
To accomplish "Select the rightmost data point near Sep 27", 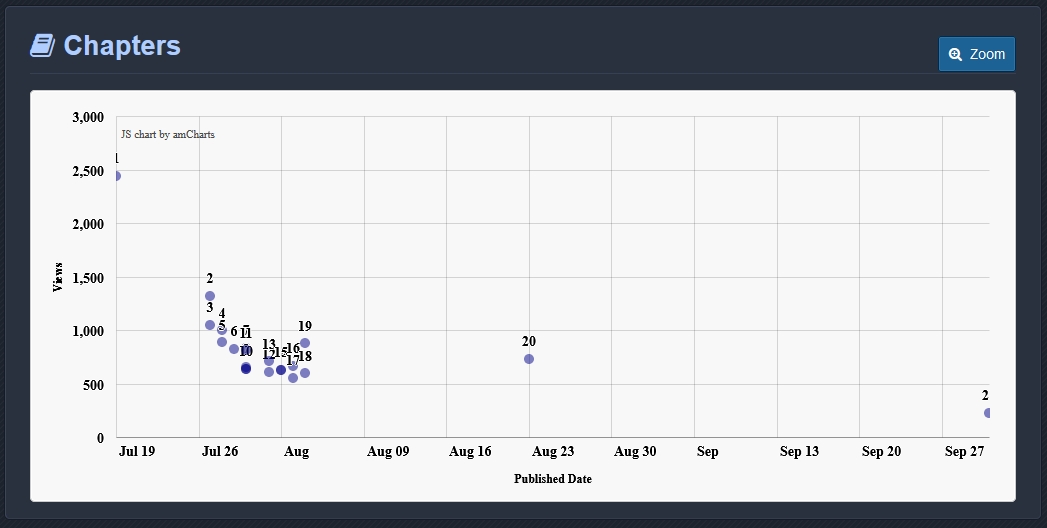I will (987, 413).
